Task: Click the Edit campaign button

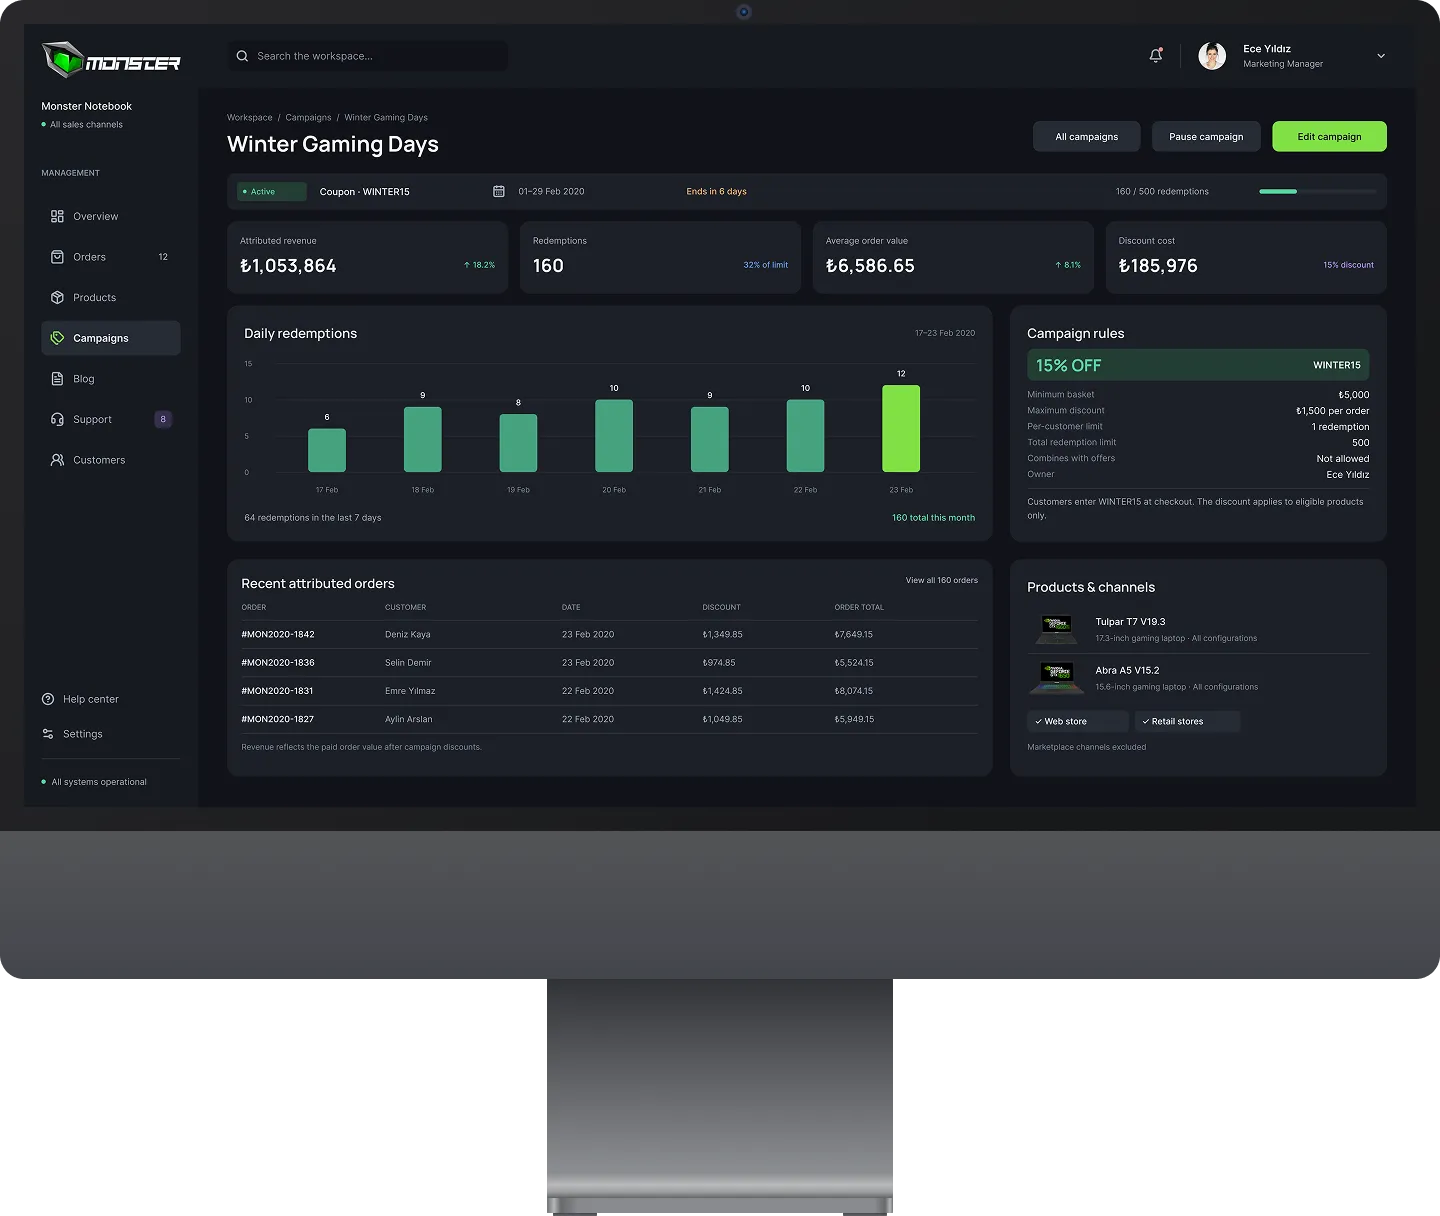Action: pyautogui.click(x=1329, y=137)
